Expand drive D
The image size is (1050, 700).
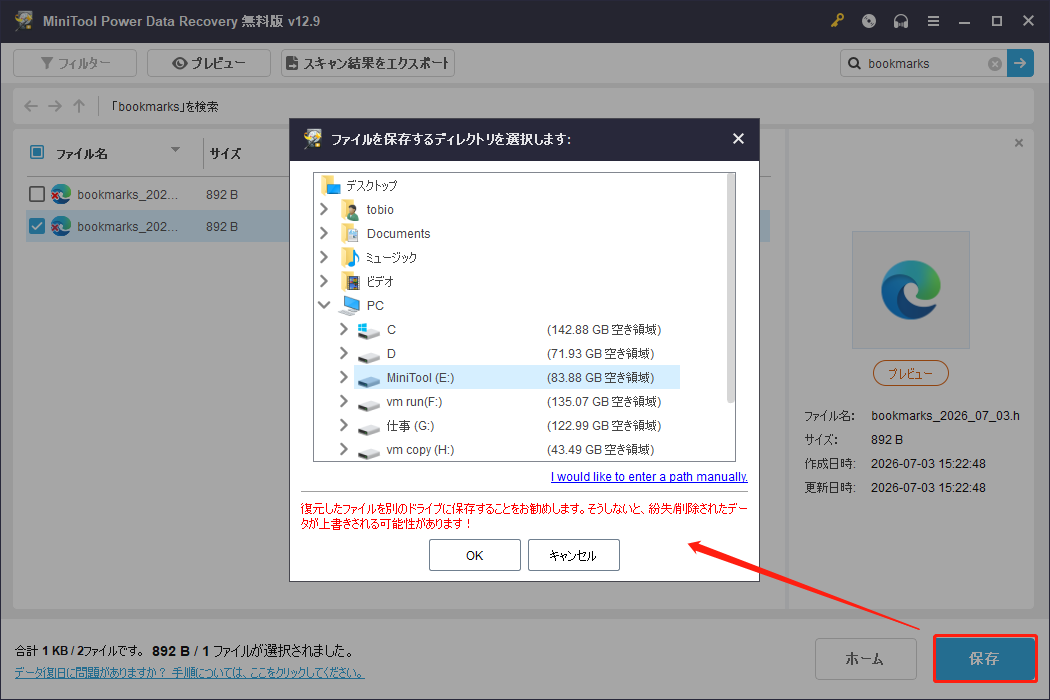pyautogui.click(x=344, y=353)
